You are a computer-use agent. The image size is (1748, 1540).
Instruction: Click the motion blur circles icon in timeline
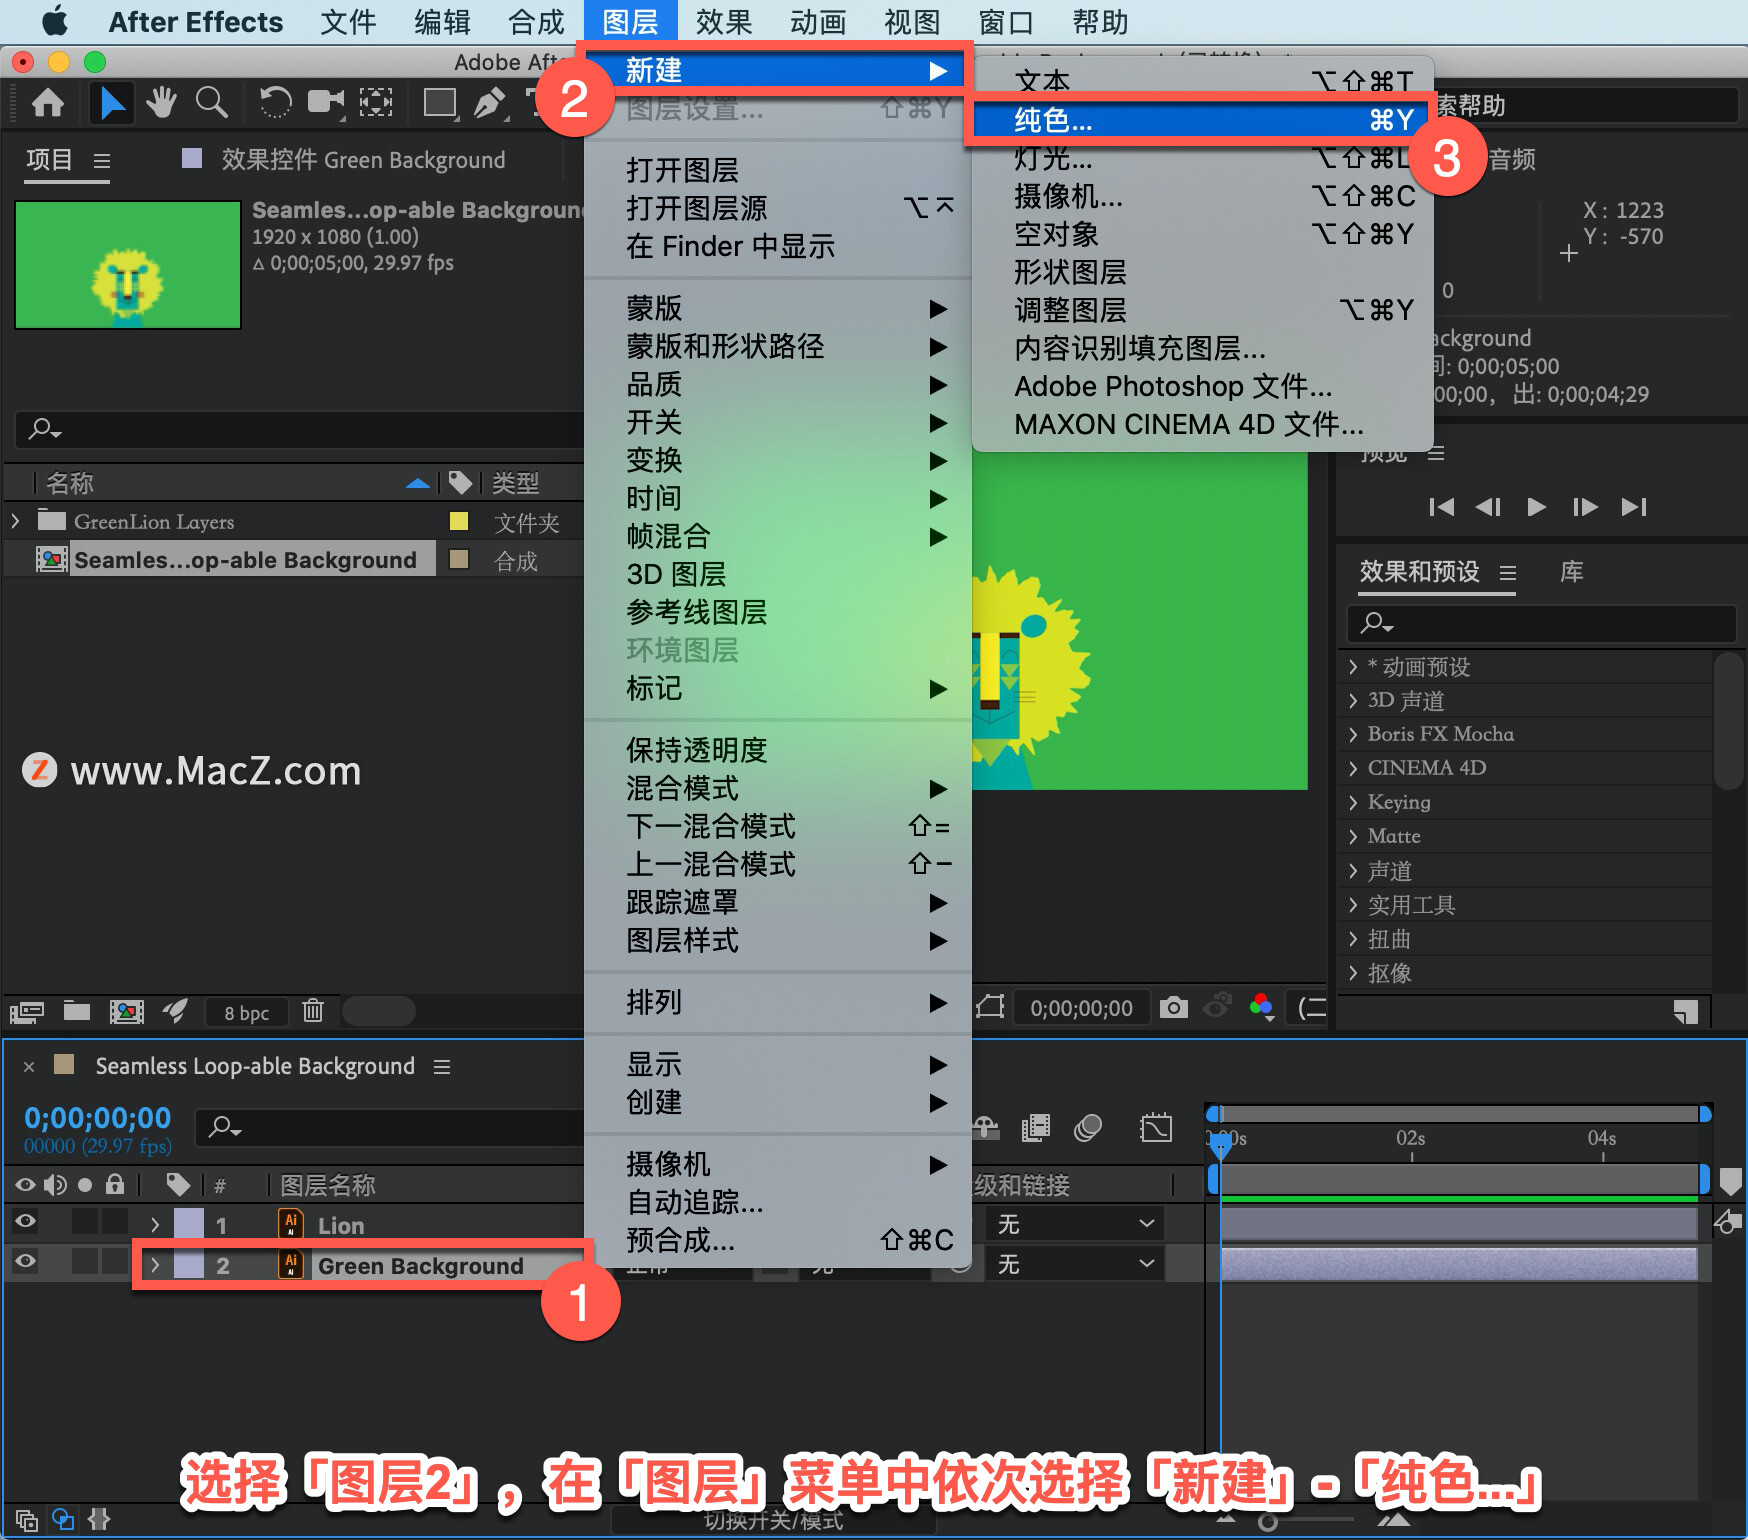pos(1088,1129)
